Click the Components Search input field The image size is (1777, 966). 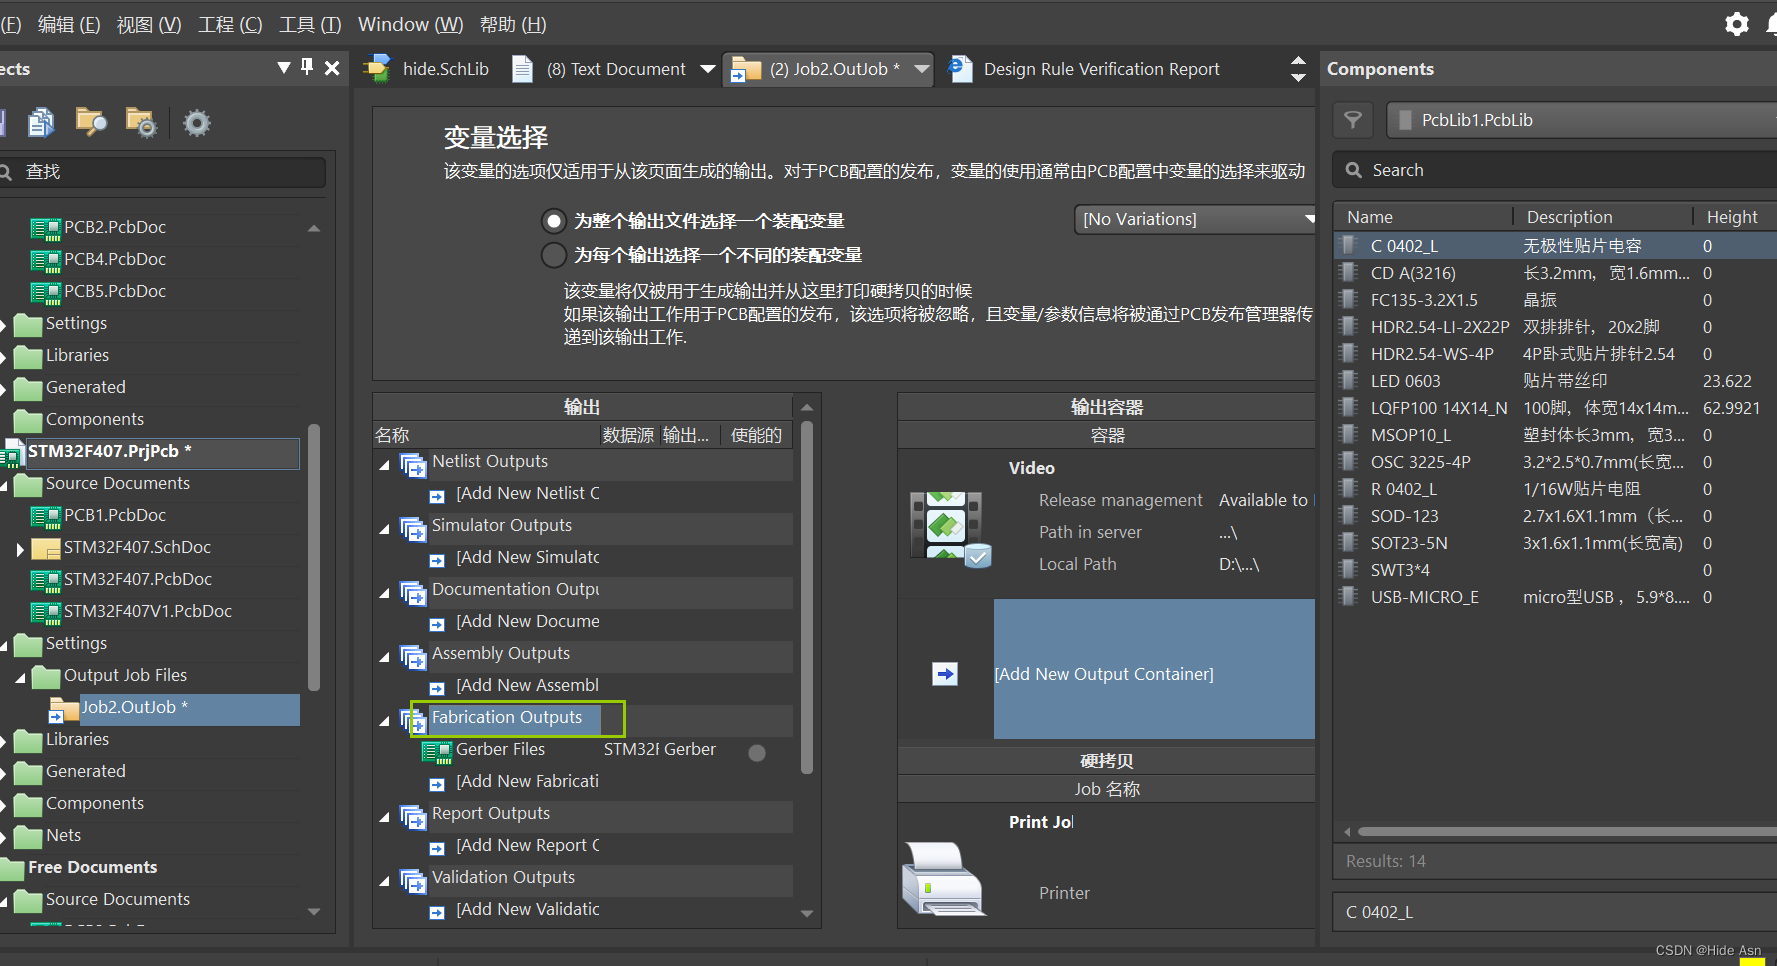tap(1555, 170)
